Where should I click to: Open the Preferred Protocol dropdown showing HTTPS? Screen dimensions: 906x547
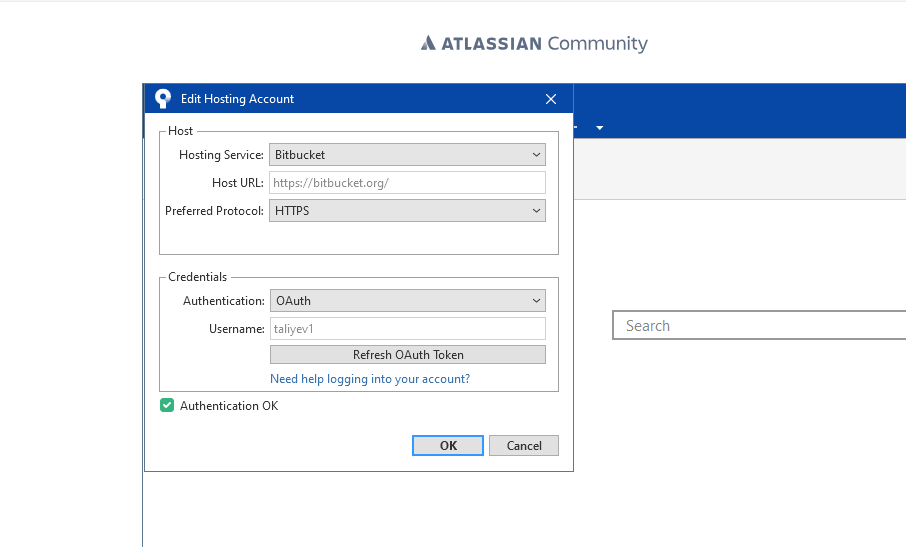coord(407,211)
